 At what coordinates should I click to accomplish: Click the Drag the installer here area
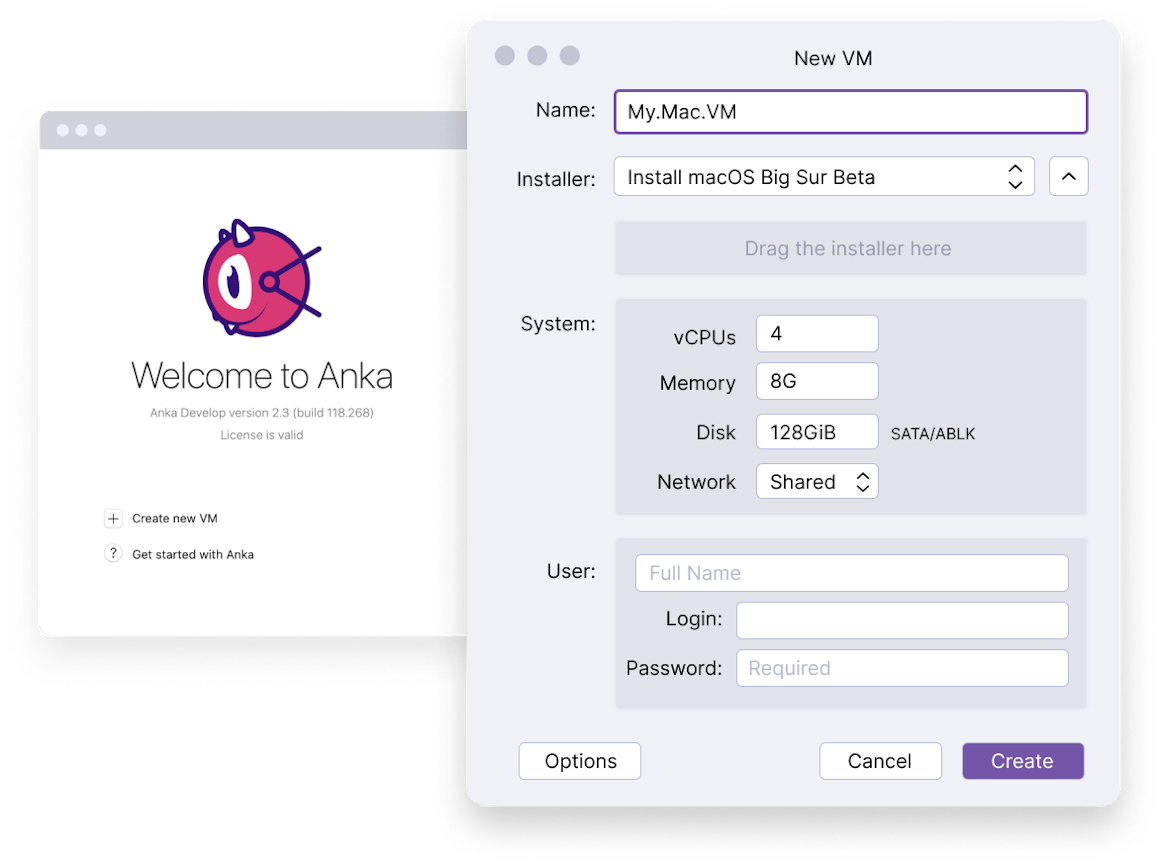coord(851,249)
